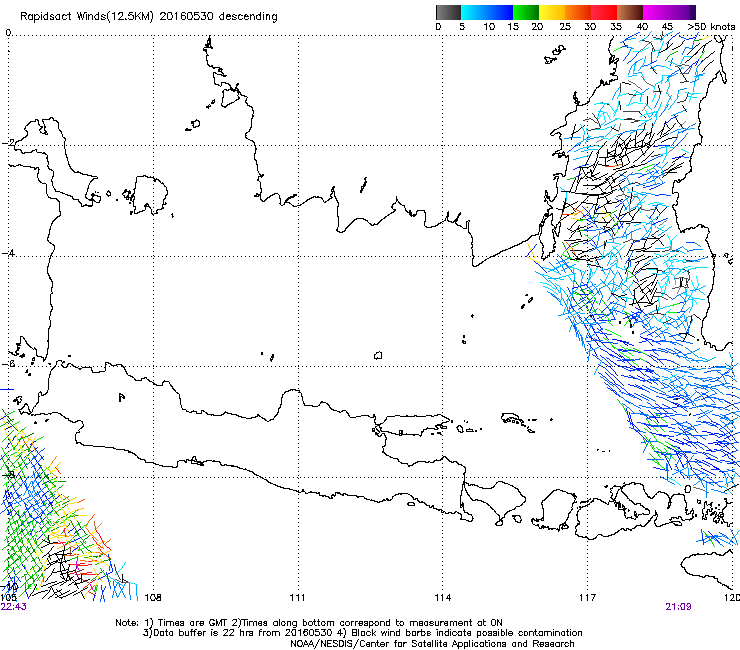Click the cyan-blue 5-15 knots legend swatch

(487, 12)
